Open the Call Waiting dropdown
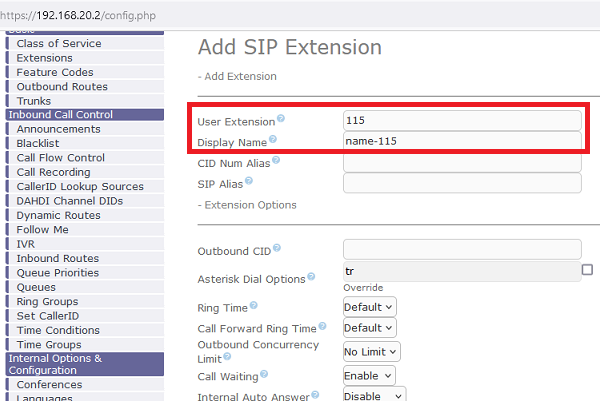 pos(368,376)
